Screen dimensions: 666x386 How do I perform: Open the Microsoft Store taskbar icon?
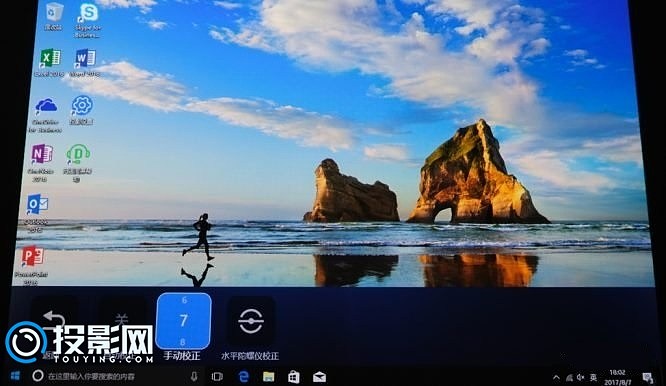coord(293,376)
